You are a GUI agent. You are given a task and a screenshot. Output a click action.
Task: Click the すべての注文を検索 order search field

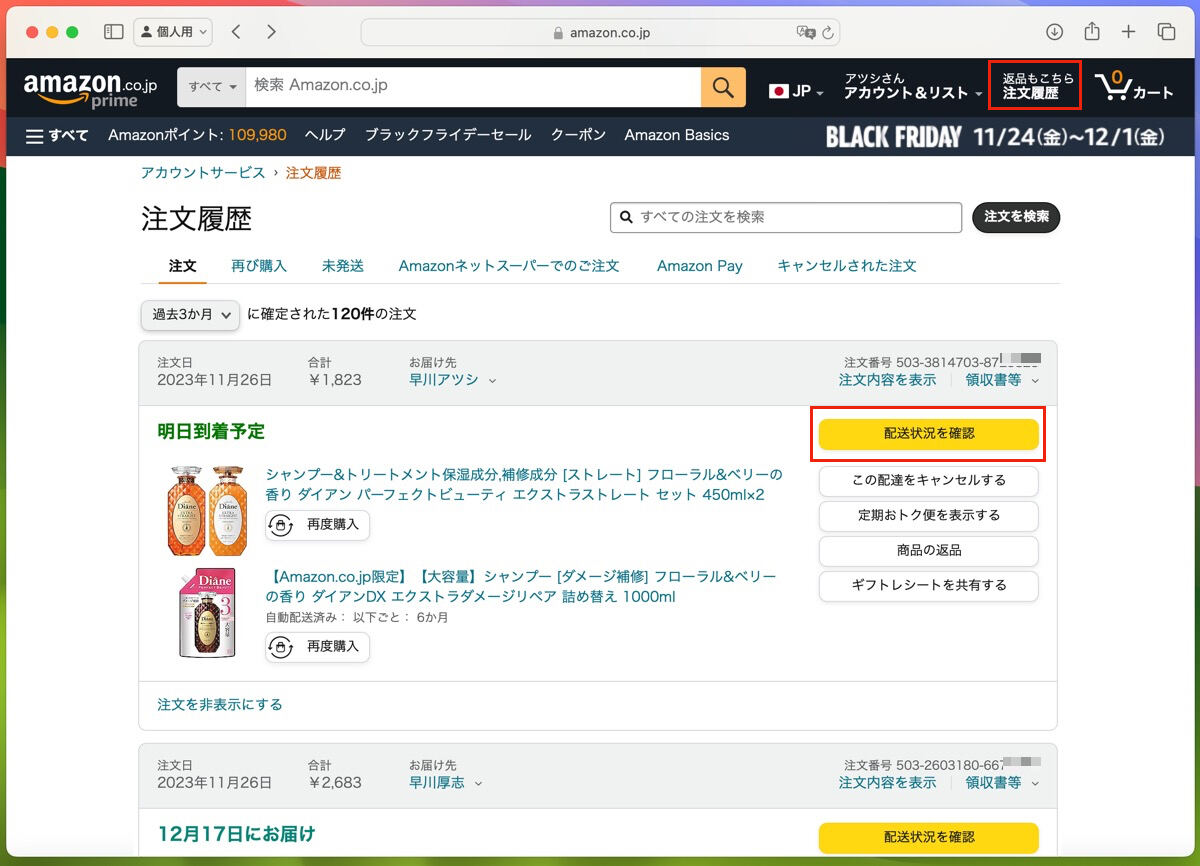786,217
